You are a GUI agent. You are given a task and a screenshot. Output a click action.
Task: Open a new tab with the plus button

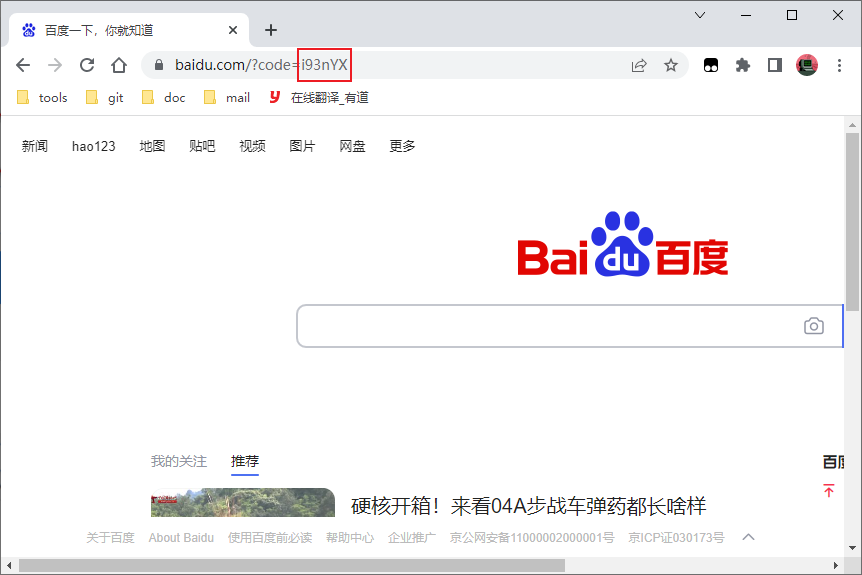[x=270, y=30]
